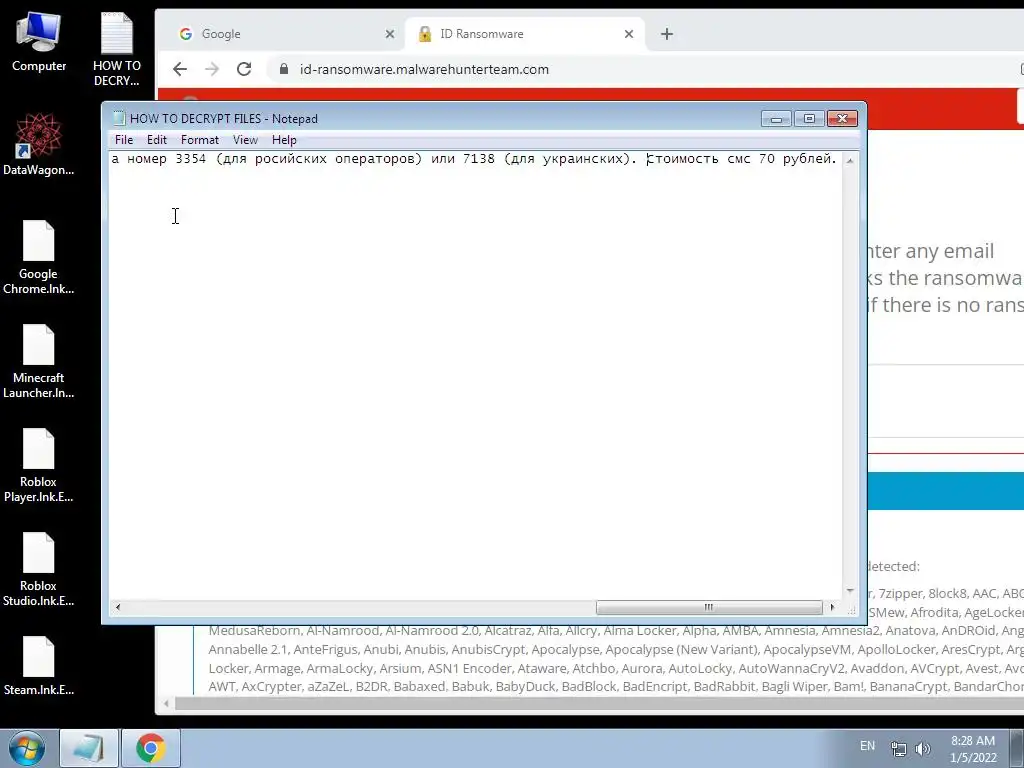The width and height of the screenshot is (1024, 768).
Task: Open Notepad Format menu
Action: coord(200,140)
